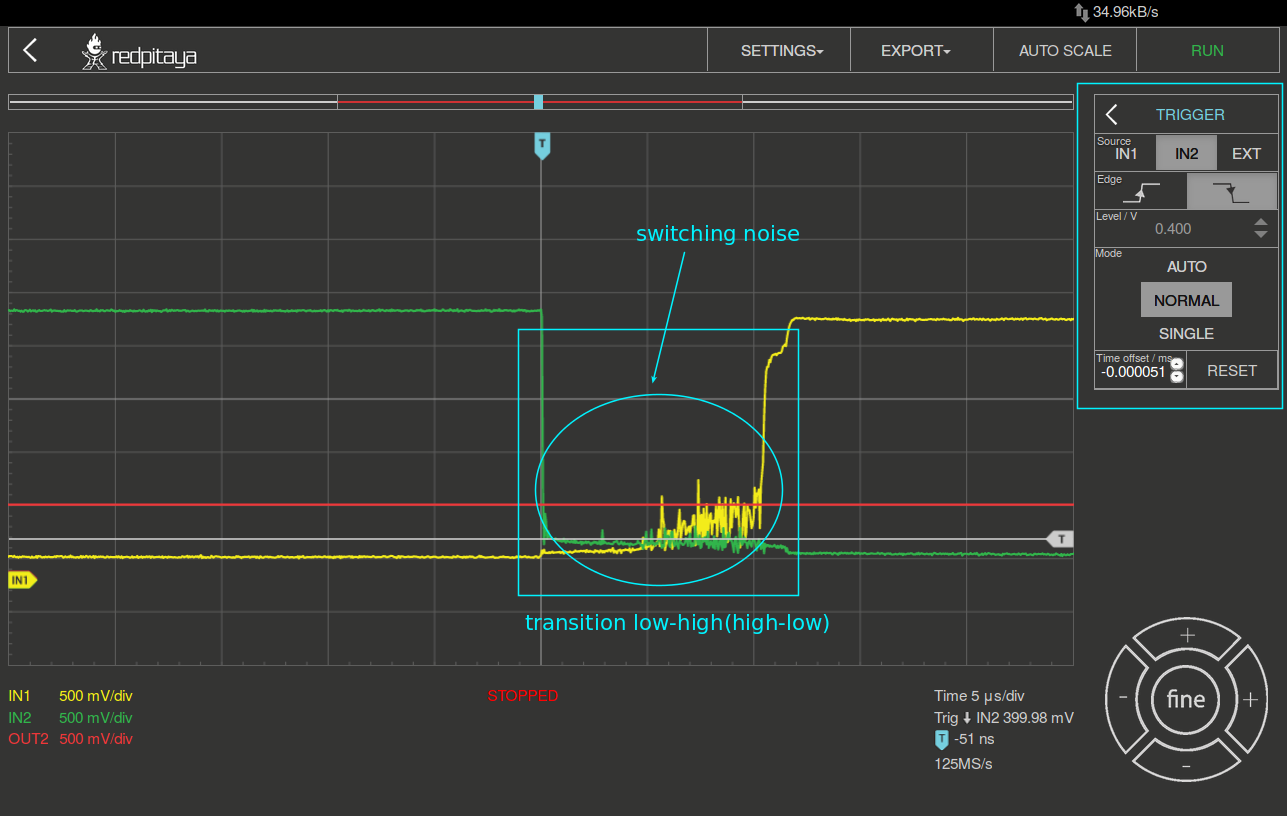Choose the falling edge trigger icon
This screenshot has height=816, width=1287.
click(x=1231, y=192)
